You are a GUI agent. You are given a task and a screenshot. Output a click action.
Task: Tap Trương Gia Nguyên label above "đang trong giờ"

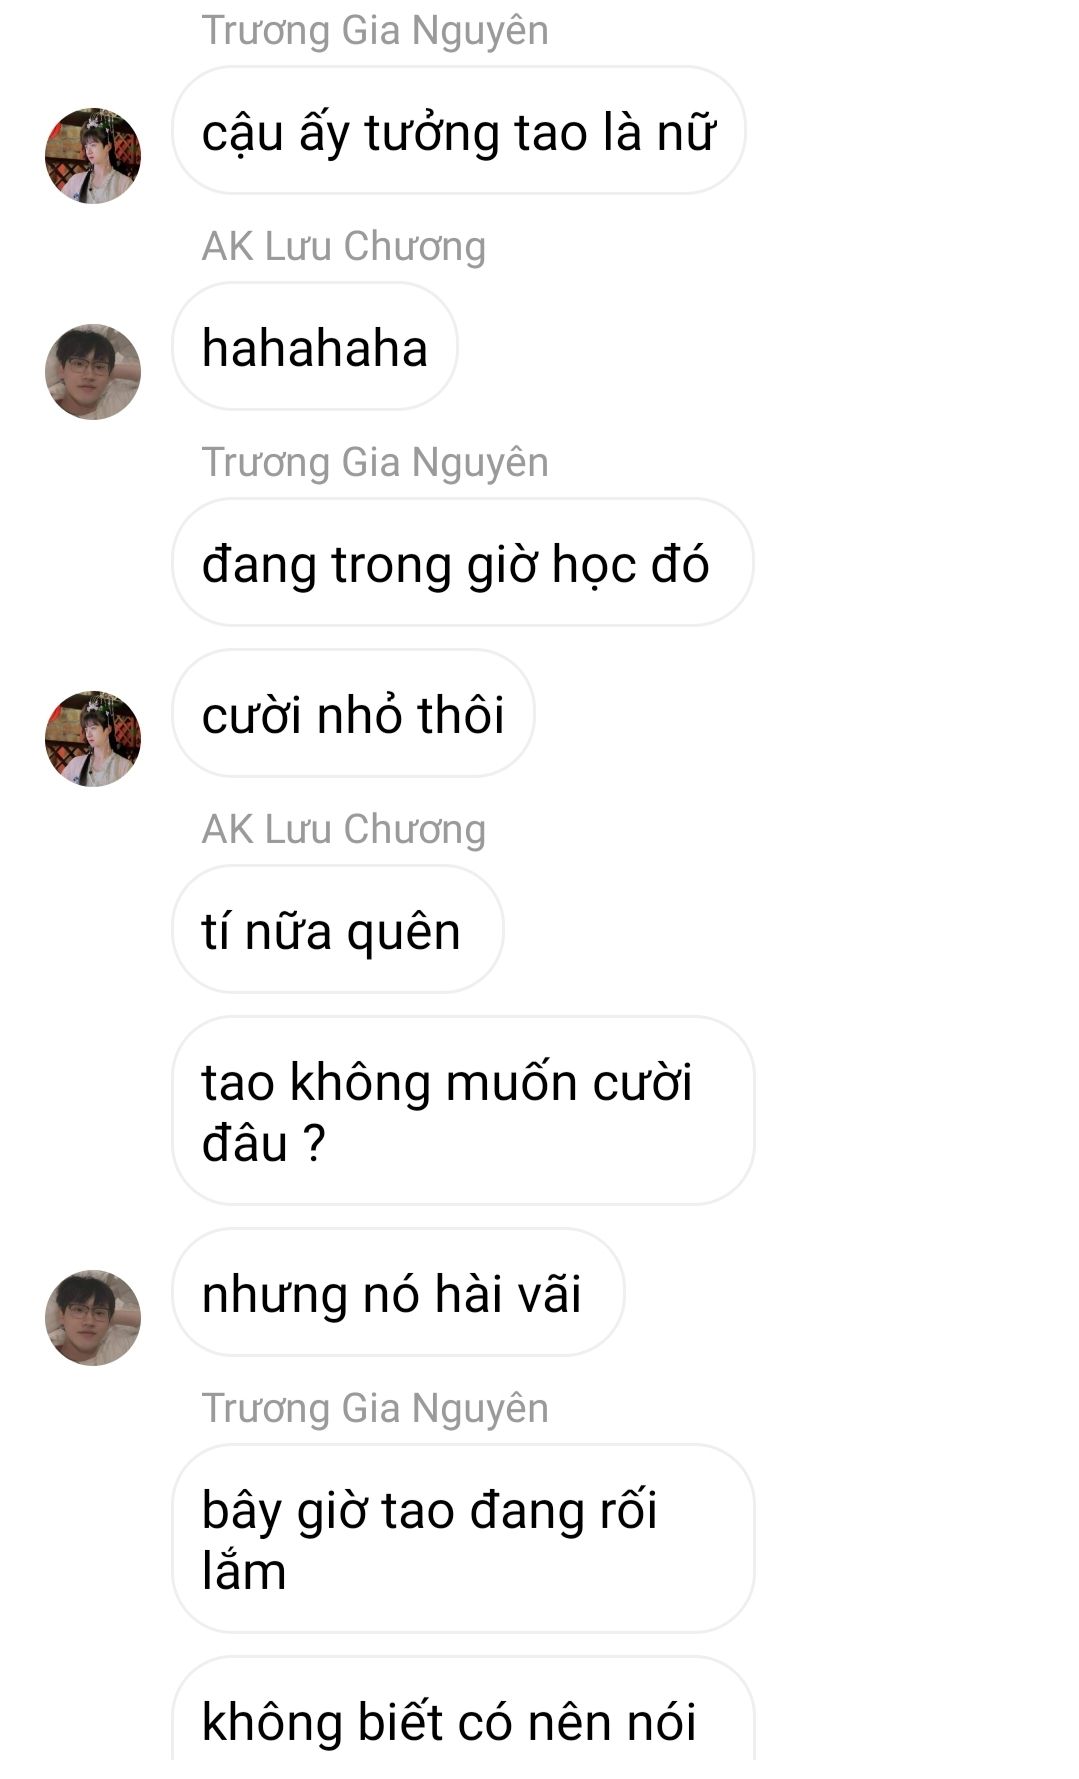pyautogui.click(x=375, y=462)
